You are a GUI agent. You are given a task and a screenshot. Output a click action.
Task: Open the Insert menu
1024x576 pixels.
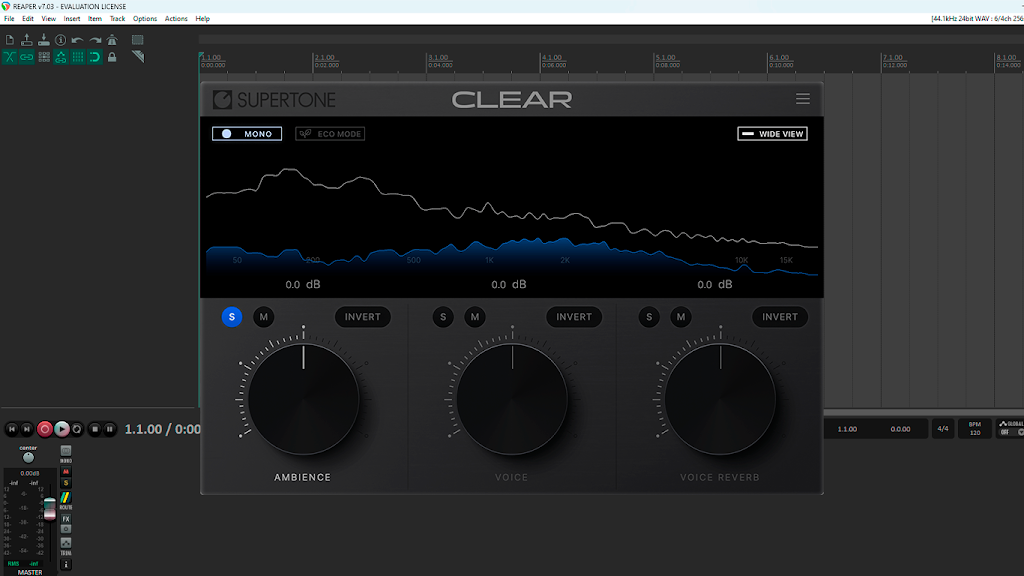pos(72,19)
